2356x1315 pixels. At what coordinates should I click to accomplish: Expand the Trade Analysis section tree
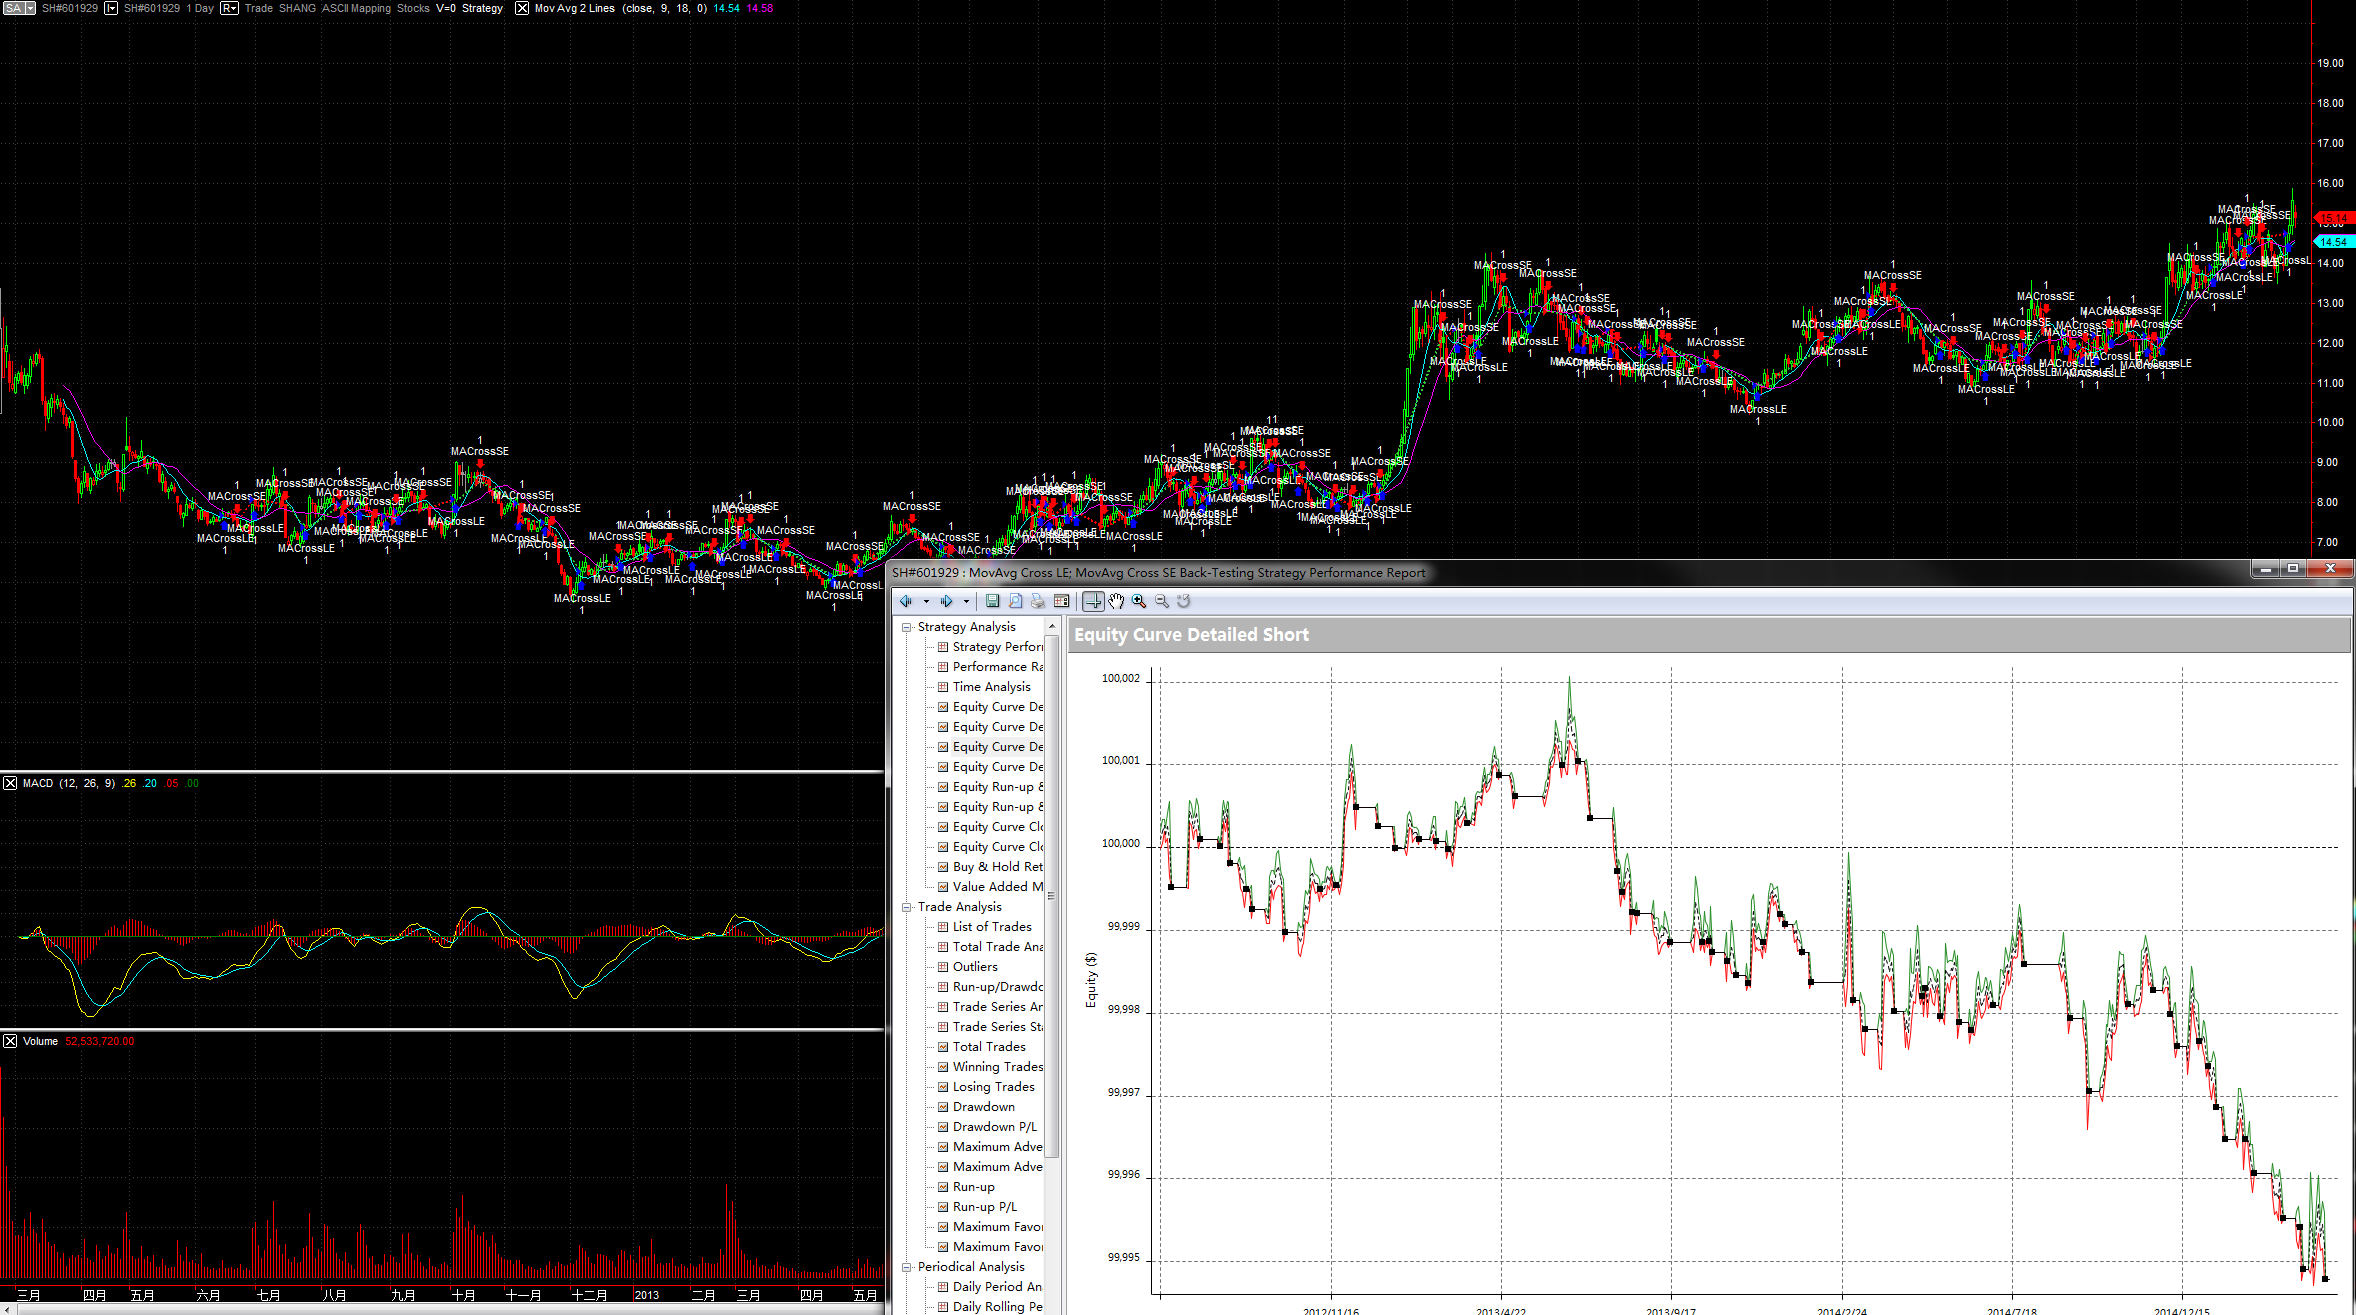point(908,906)
